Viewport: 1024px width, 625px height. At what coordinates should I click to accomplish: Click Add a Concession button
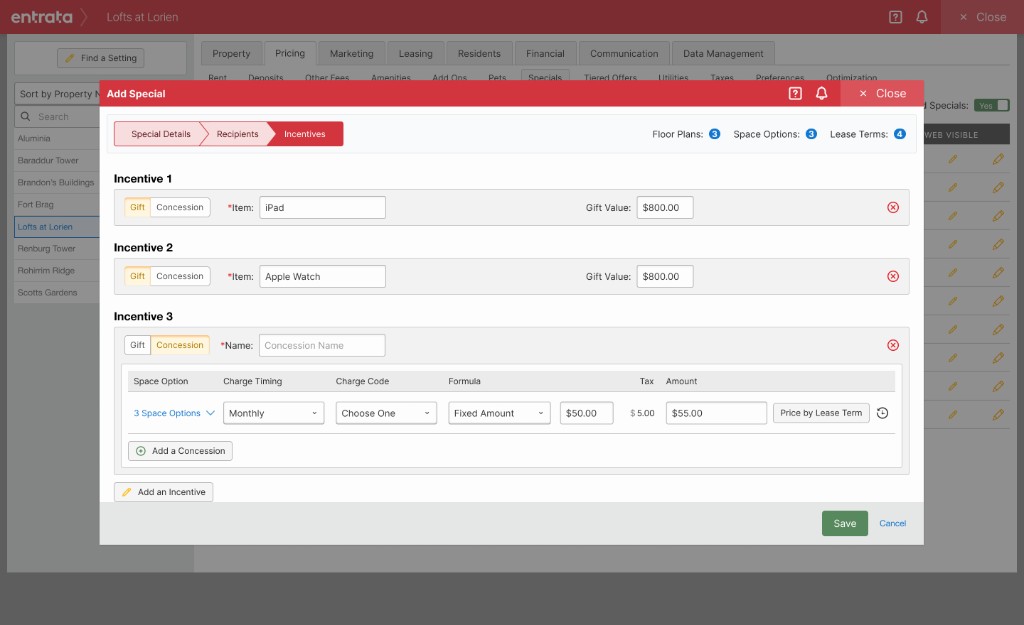coord(180,451)
